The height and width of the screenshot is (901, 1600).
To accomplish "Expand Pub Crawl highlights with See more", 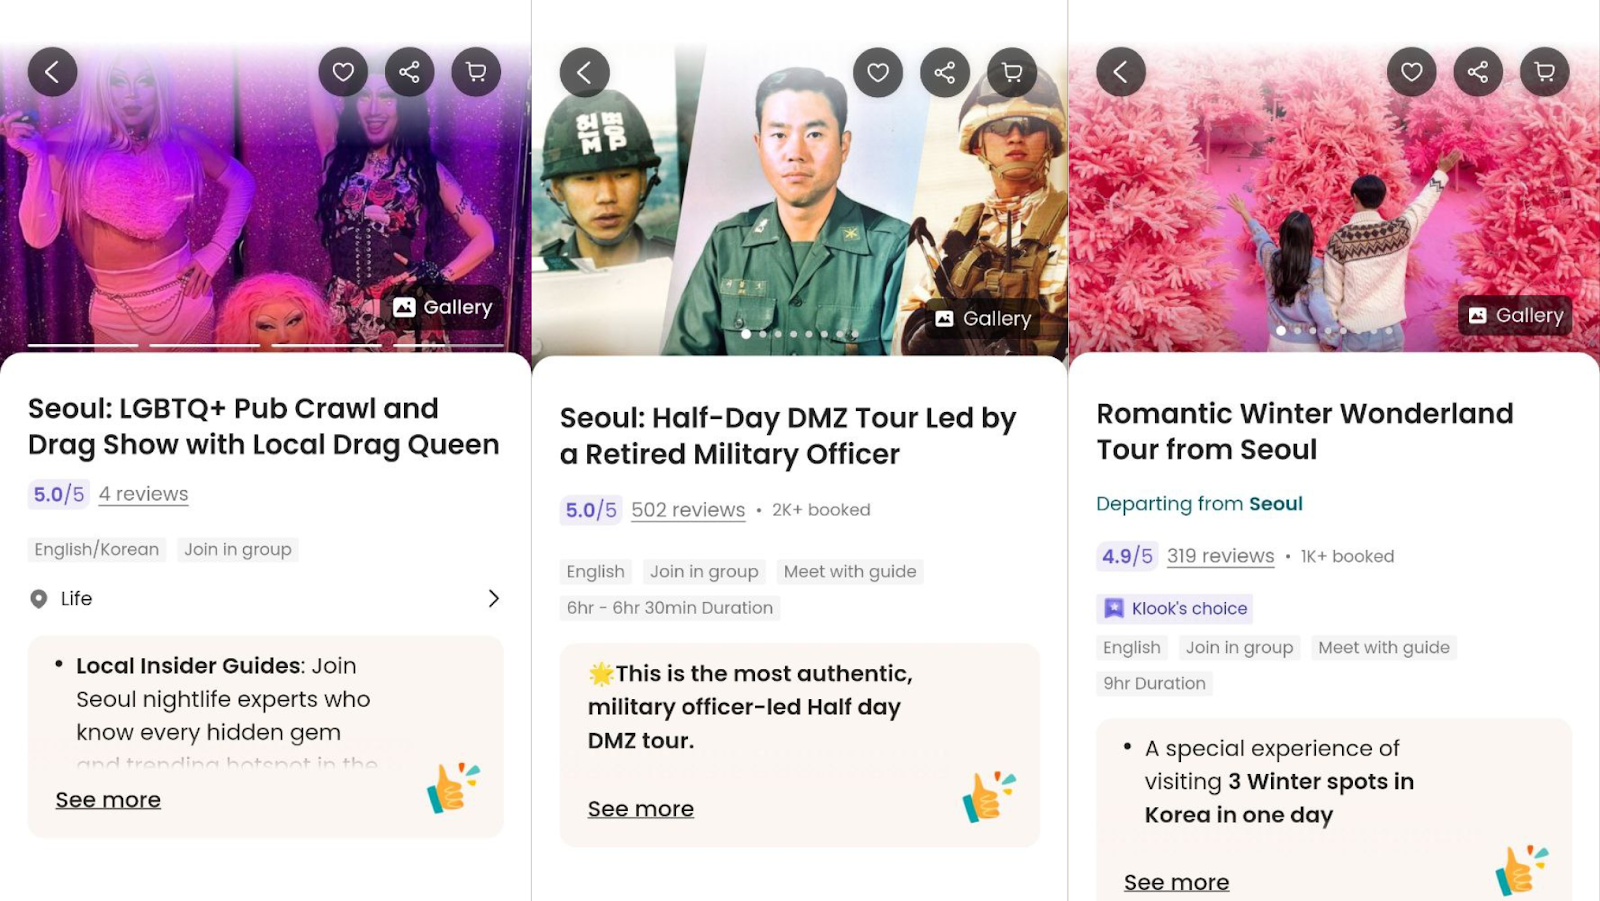I will pyautogui.click(x=108, y=800).
